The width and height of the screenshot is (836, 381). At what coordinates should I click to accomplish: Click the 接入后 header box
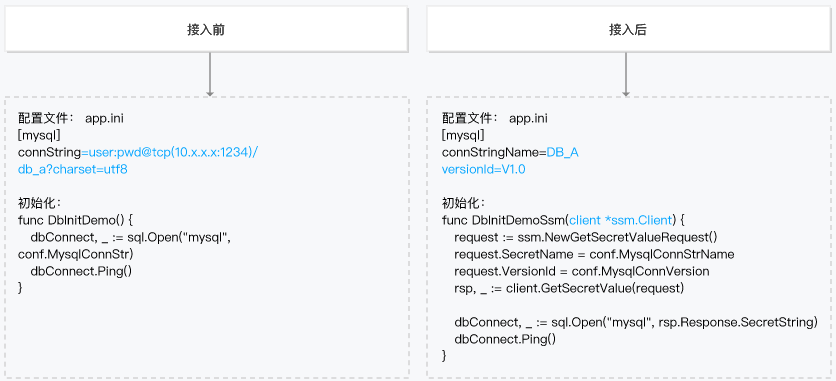(628, 29)
